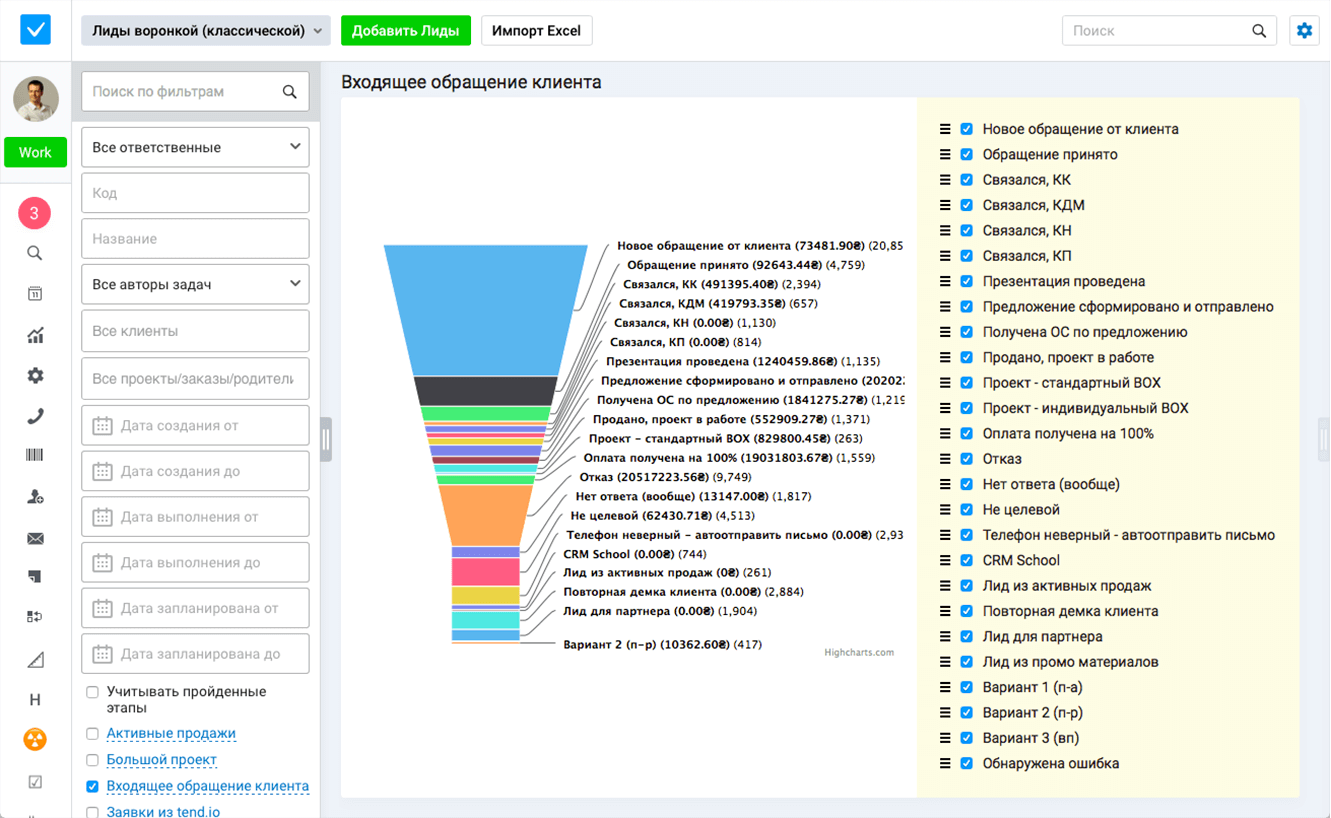Open settings gear in top right corner
Screen dimensions: 1331x818
pos(1304,31)
